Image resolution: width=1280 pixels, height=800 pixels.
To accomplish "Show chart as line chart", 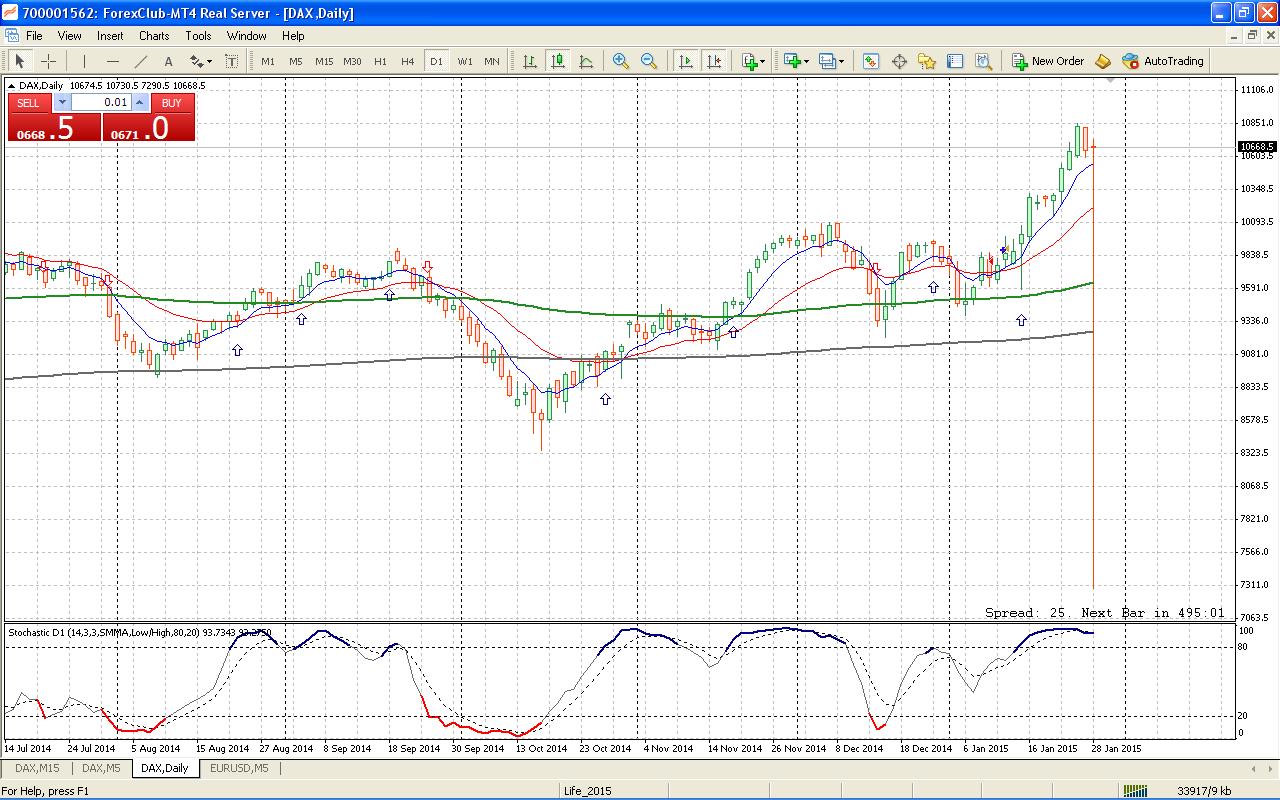I will tap(586, 61).
